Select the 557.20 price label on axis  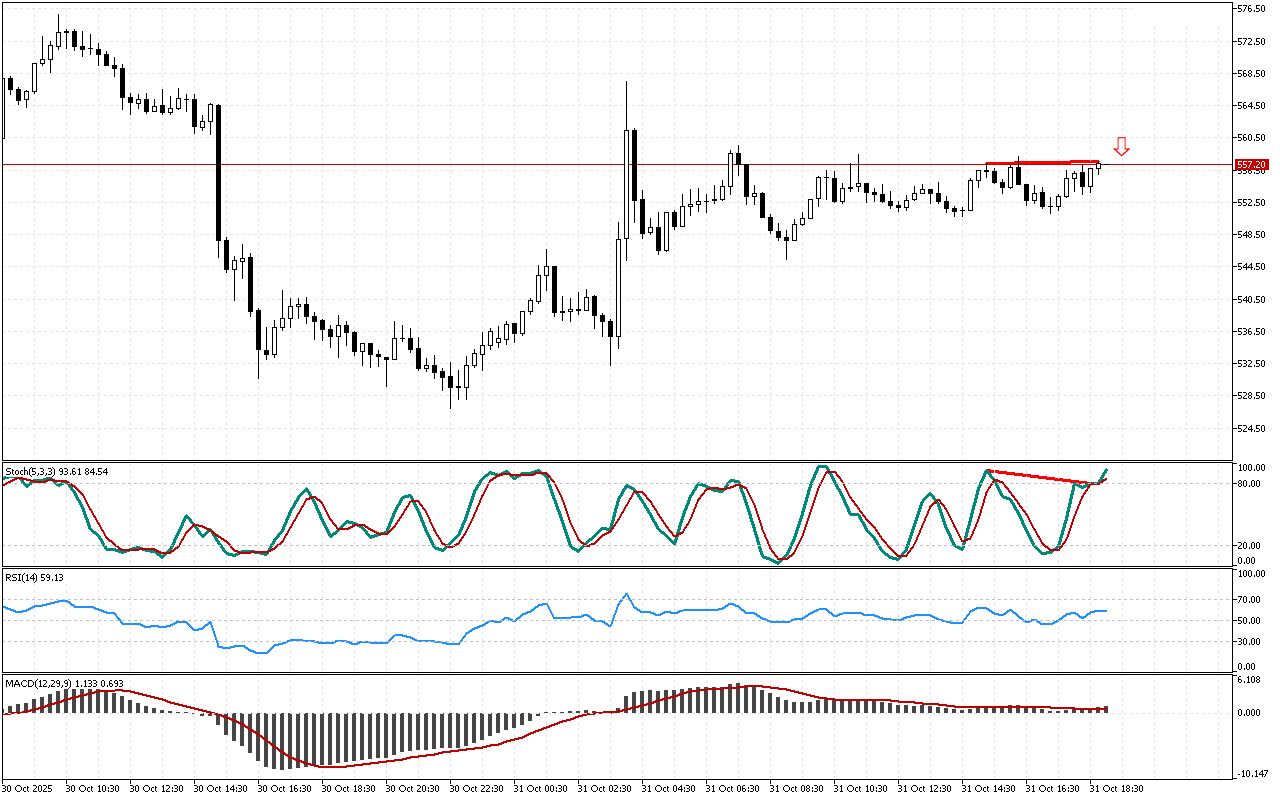point(1251,164)
